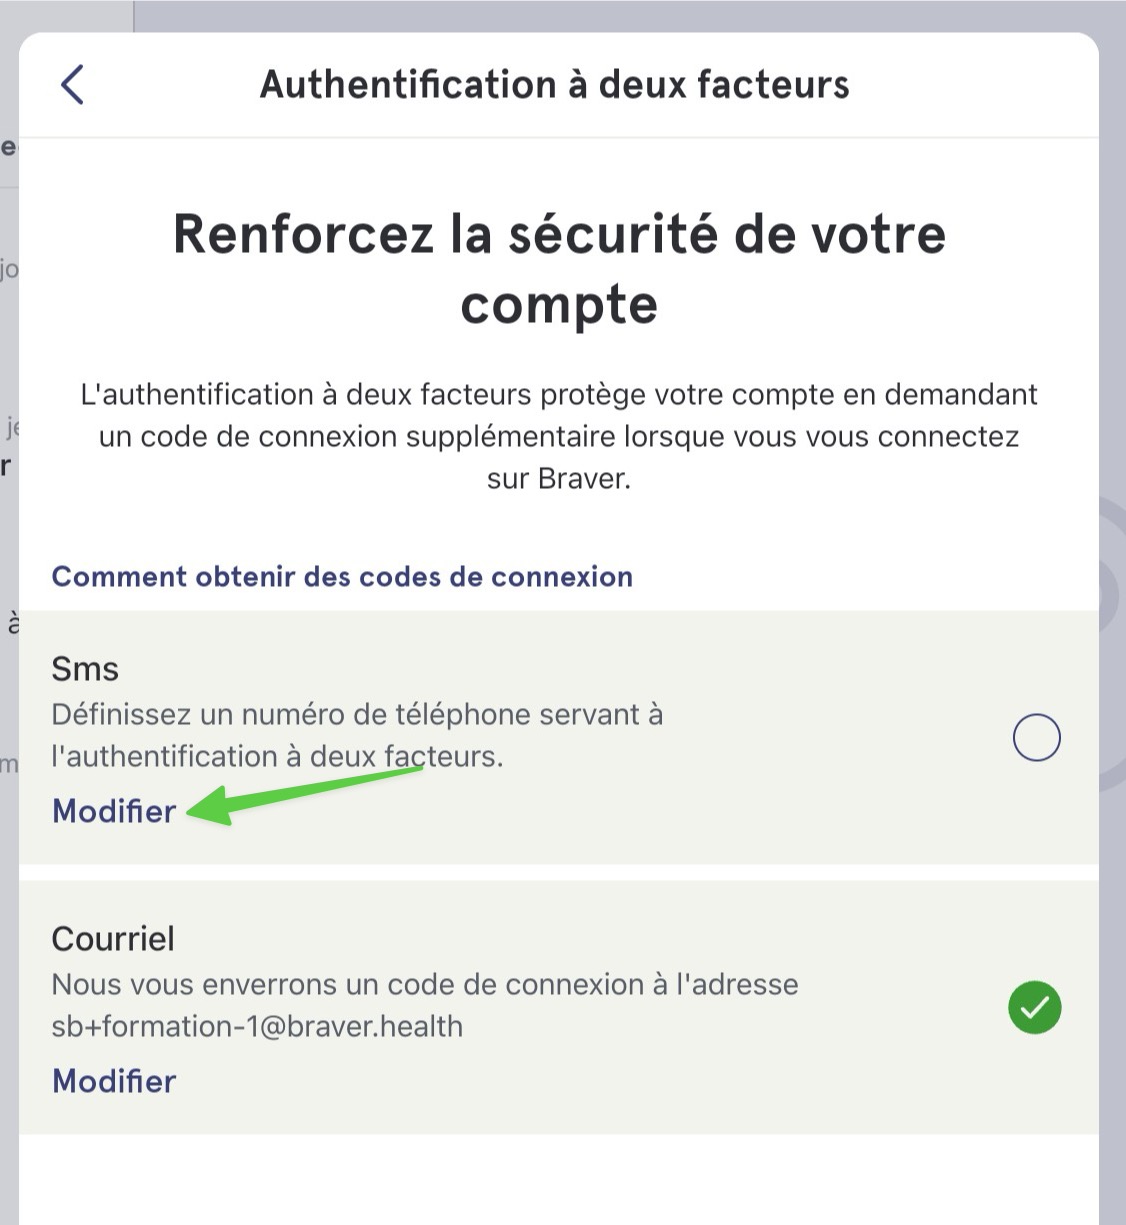Click the word Braver in the description
This screenshot has height=1225, width=1126.
pyautogui.click(x=584, y=479)
